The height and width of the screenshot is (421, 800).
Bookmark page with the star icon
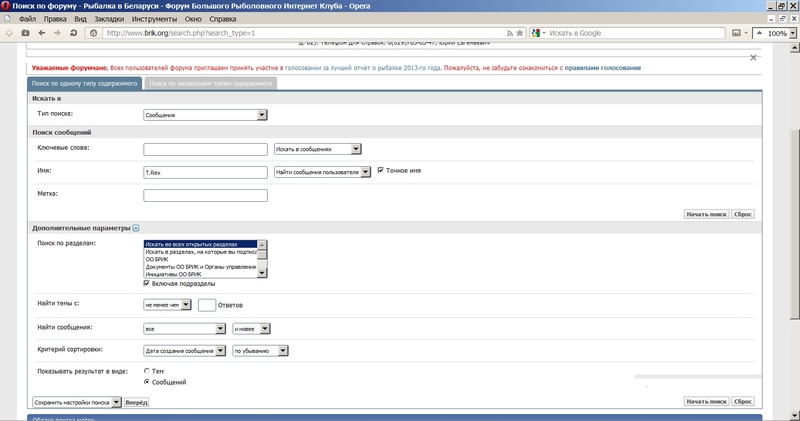[x=521, y=33]
